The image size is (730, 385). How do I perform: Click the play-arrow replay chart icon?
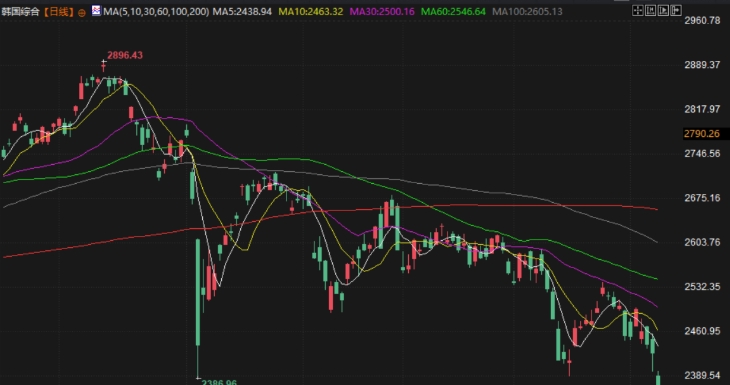tap(663, 10)
